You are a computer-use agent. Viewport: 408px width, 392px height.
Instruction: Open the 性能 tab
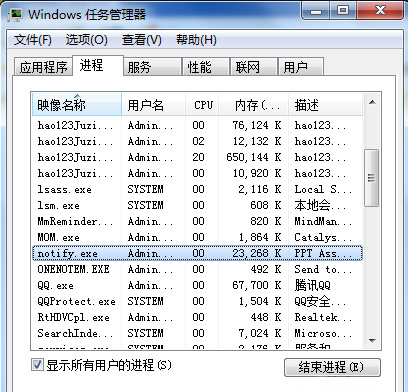pyautogui.click(x=206, y=67)
